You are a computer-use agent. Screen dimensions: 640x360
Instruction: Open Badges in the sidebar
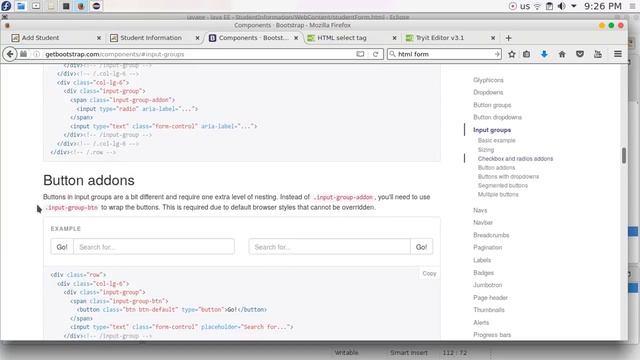pos(484,273)
